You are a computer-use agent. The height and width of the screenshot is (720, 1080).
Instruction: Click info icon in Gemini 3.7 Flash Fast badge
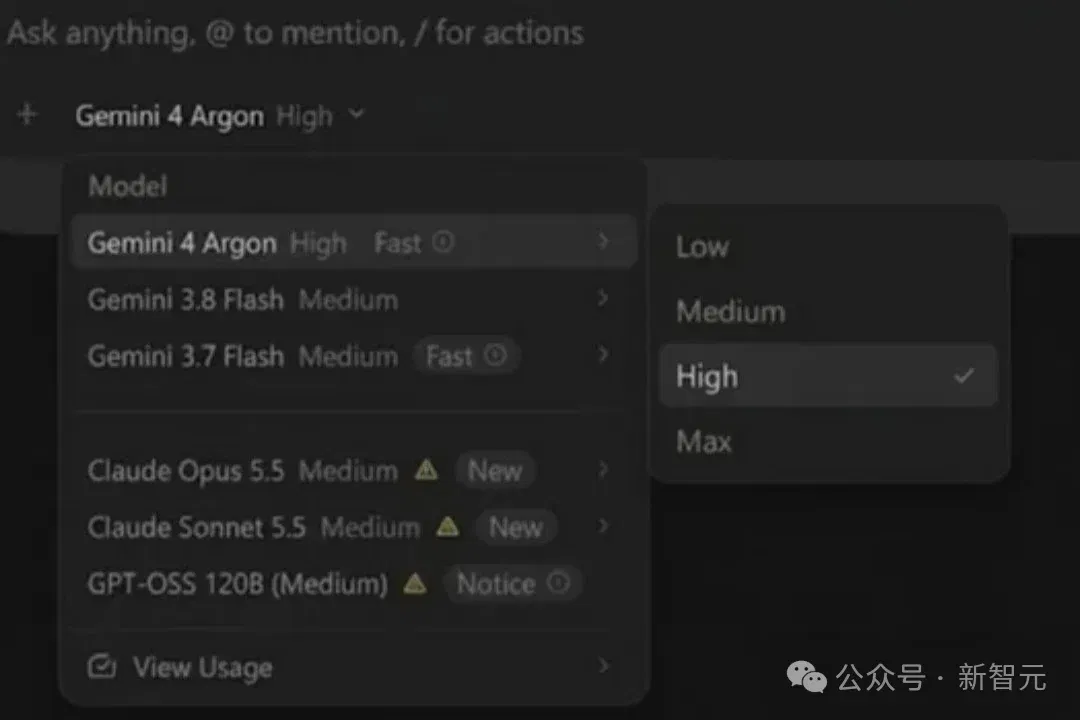[495, 356]
